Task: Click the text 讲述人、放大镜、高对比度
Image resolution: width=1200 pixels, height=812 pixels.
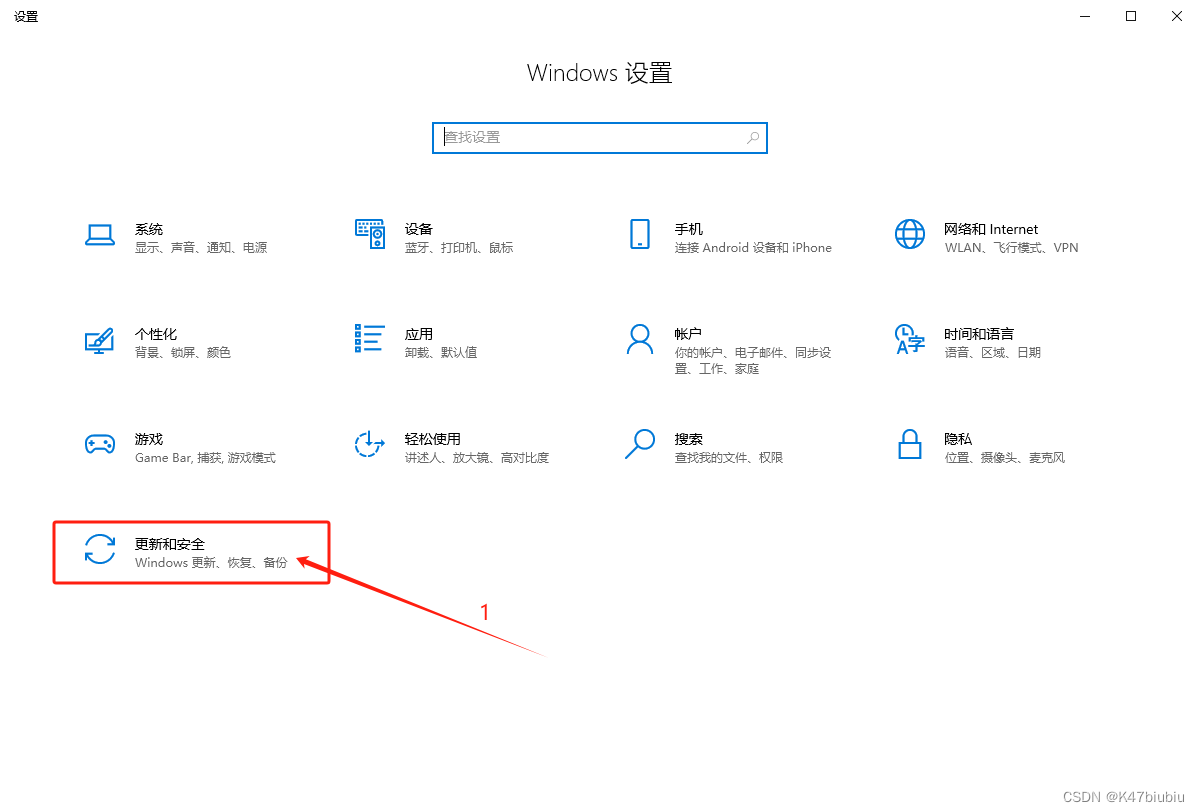Action: 477,458
